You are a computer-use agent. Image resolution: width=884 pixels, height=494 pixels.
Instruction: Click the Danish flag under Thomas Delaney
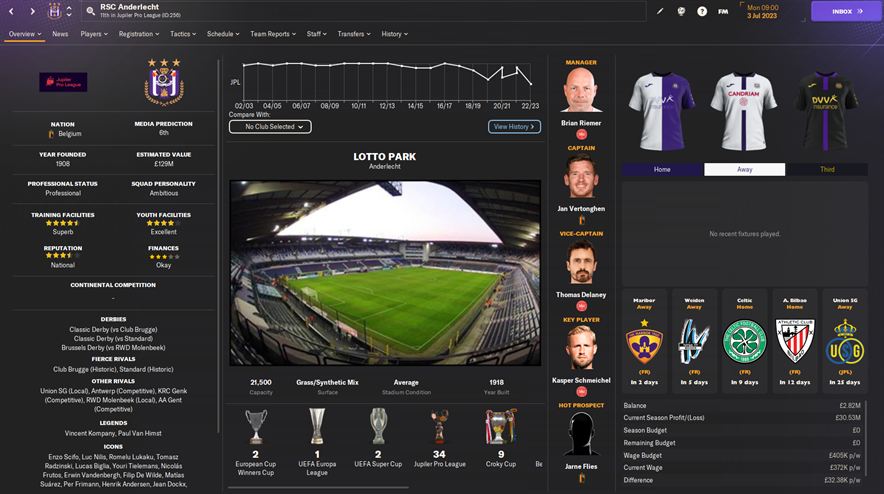coord(581,306)
